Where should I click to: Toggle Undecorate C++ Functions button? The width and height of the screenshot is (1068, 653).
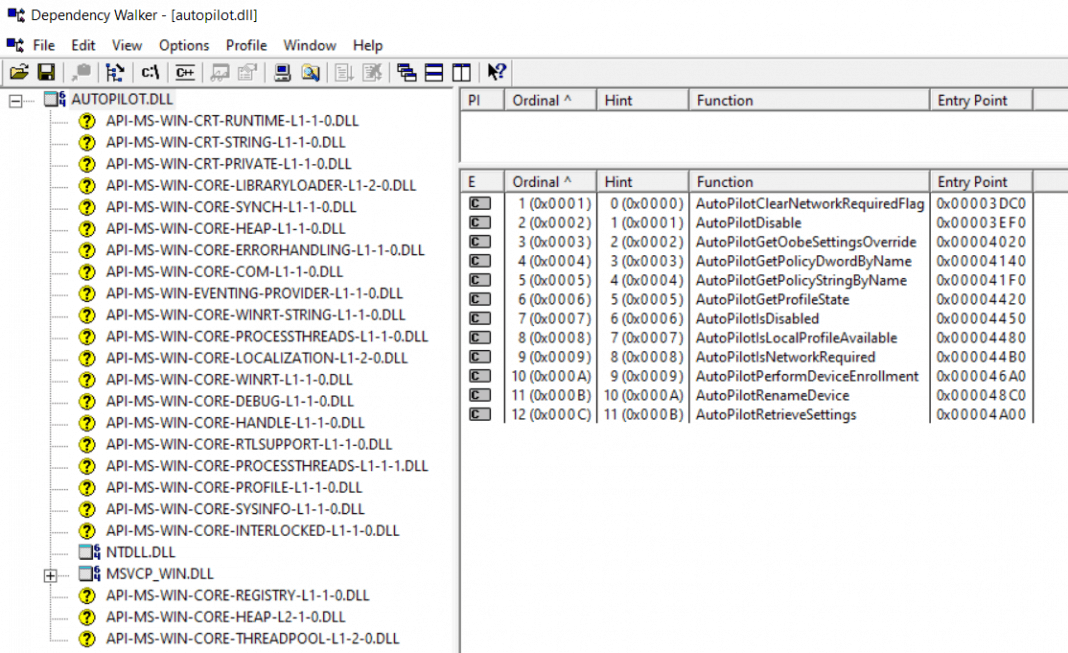point(184,72)
